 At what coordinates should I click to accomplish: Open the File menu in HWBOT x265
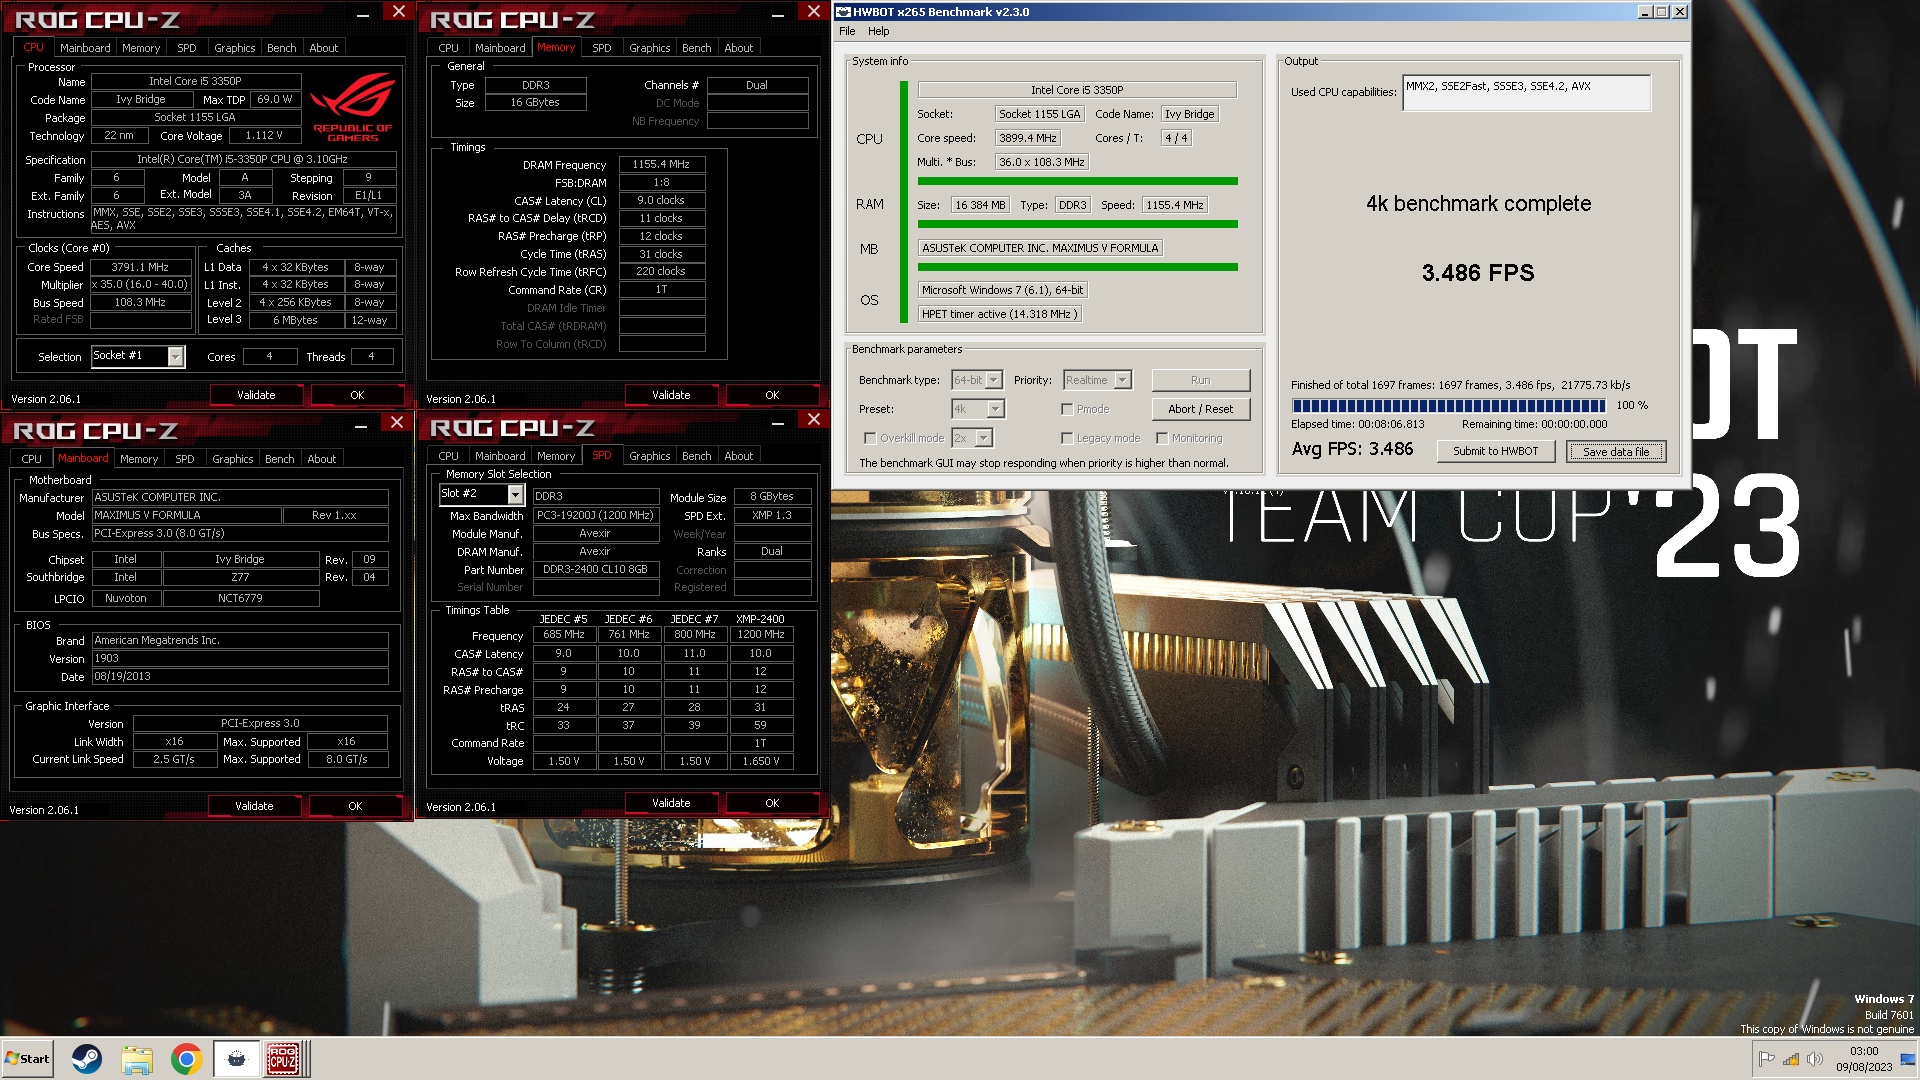[847, 31]
